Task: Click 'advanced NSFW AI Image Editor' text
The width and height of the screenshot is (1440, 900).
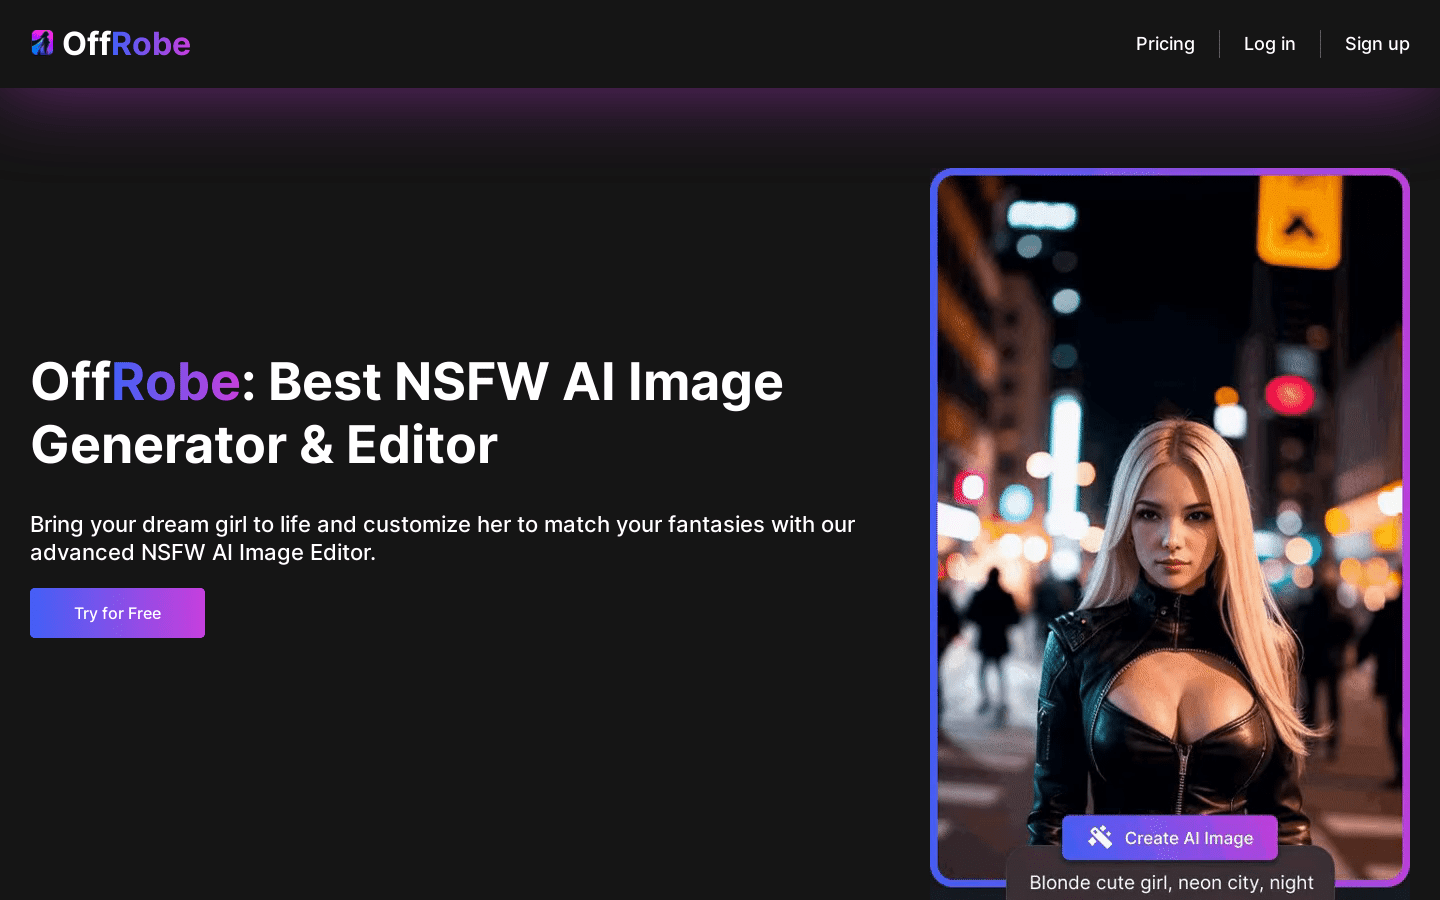Action: coord(202,553)
